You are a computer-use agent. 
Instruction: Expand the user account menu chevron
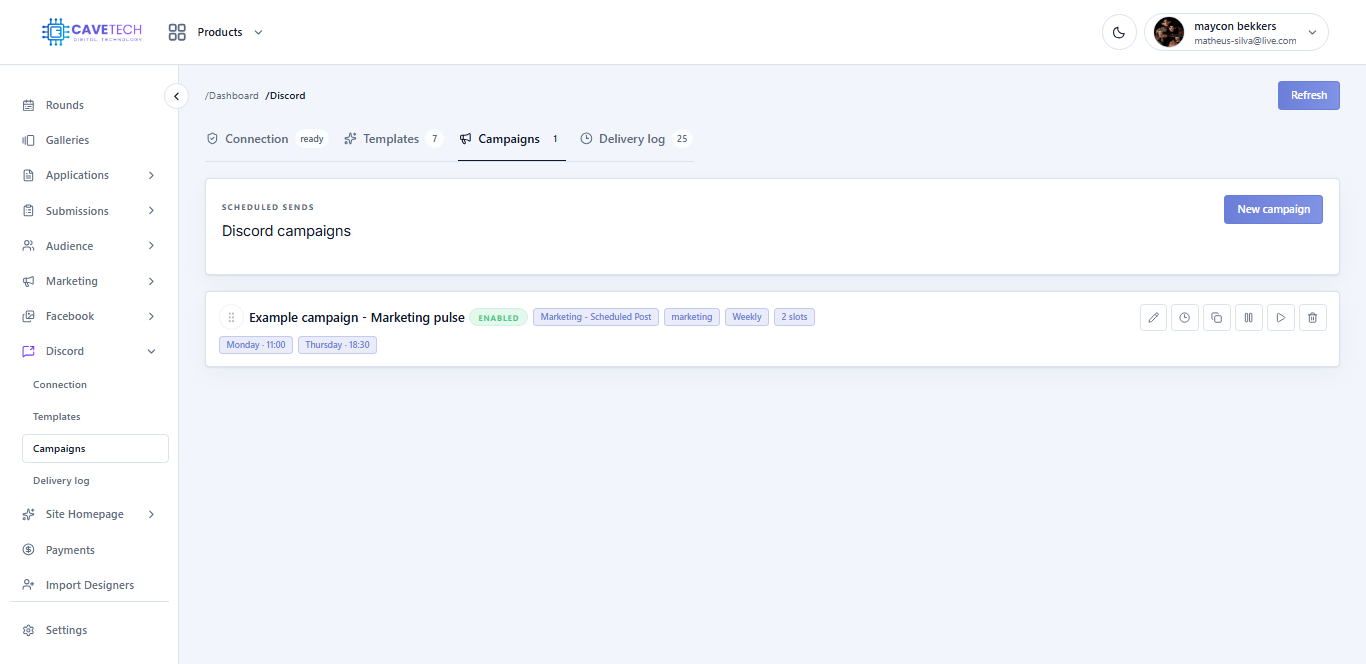[x=1312, y=32]
